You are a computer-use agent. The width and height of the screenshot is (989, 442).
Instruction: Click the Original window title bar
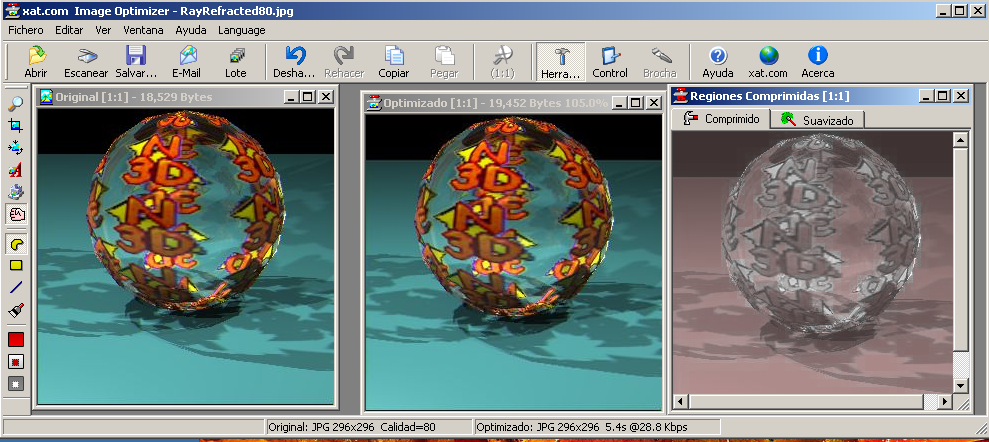[x=185, y=96]
